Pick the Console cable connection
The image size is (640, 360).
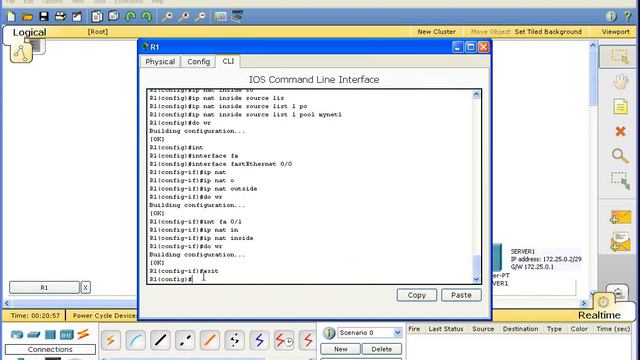click(x=136, y=340)
